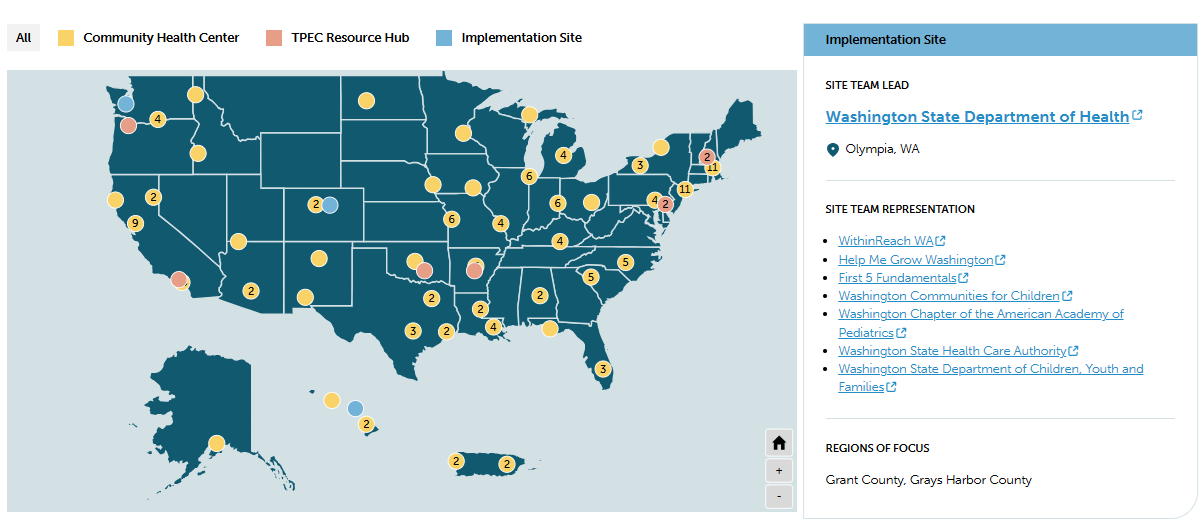1203x522 pixels.
Task: Open the cluster of 4 in Michigan
Action: 564,155
